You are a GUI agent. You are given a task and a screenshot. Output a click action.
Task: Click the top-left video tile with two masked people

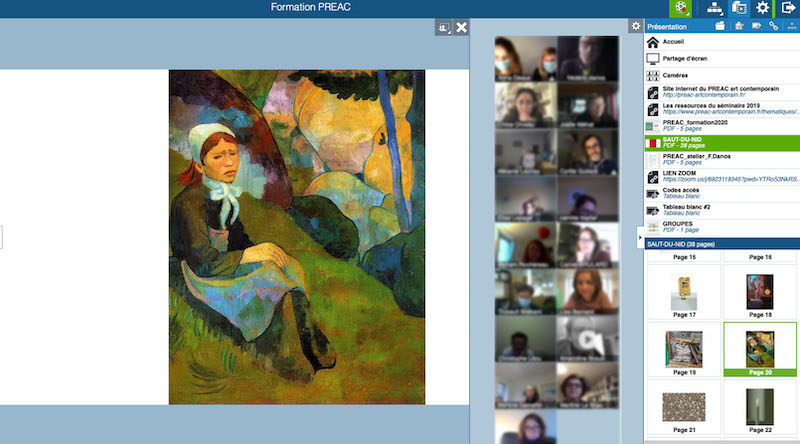click(526, 59)
